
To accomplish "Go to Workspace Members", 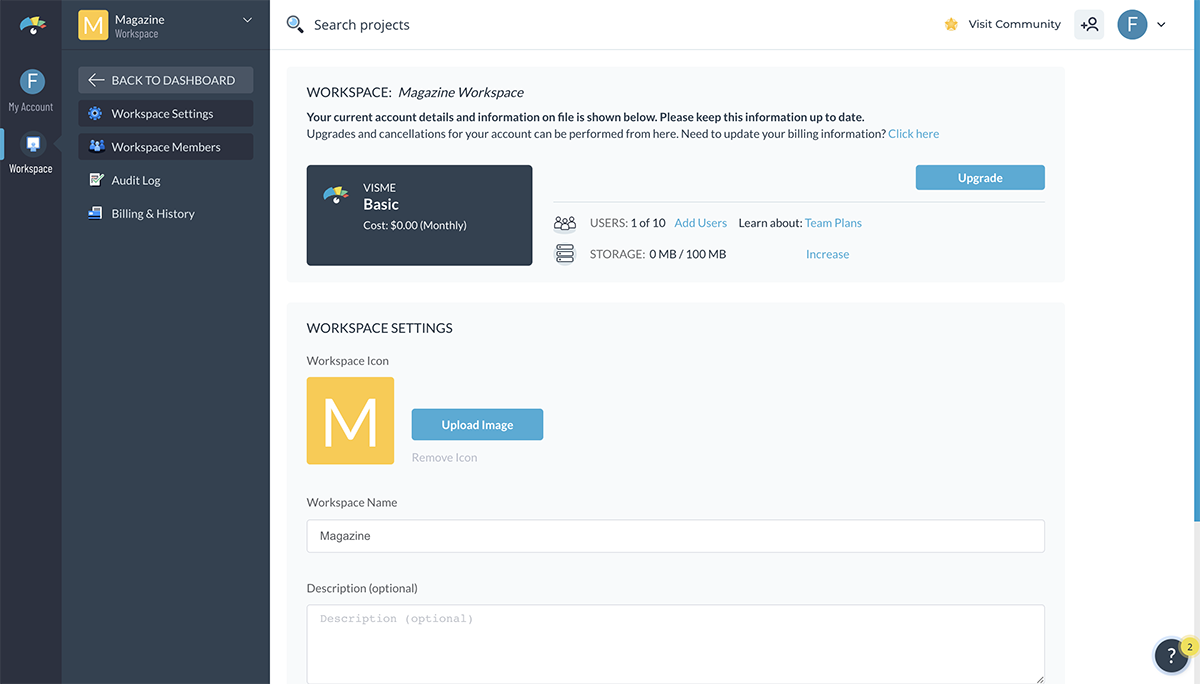I will [165, 147].
